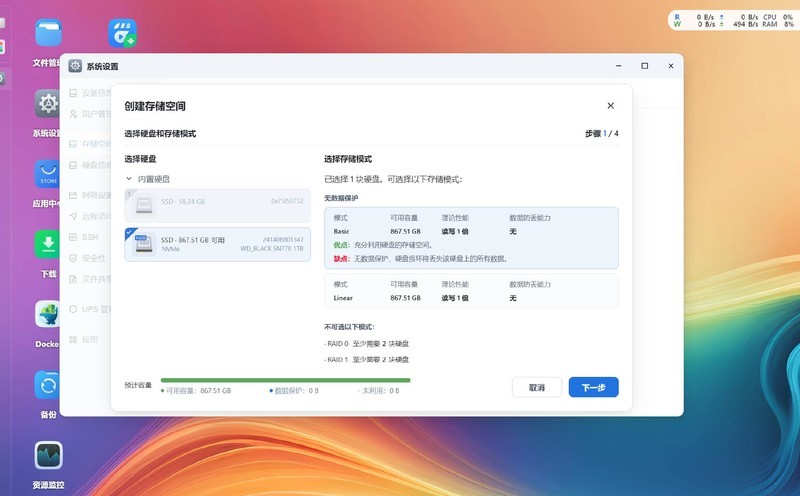Viewport: 800px width, 496px height.
Task: Open the 资源监控 desktop app
Action: [48, 455]
